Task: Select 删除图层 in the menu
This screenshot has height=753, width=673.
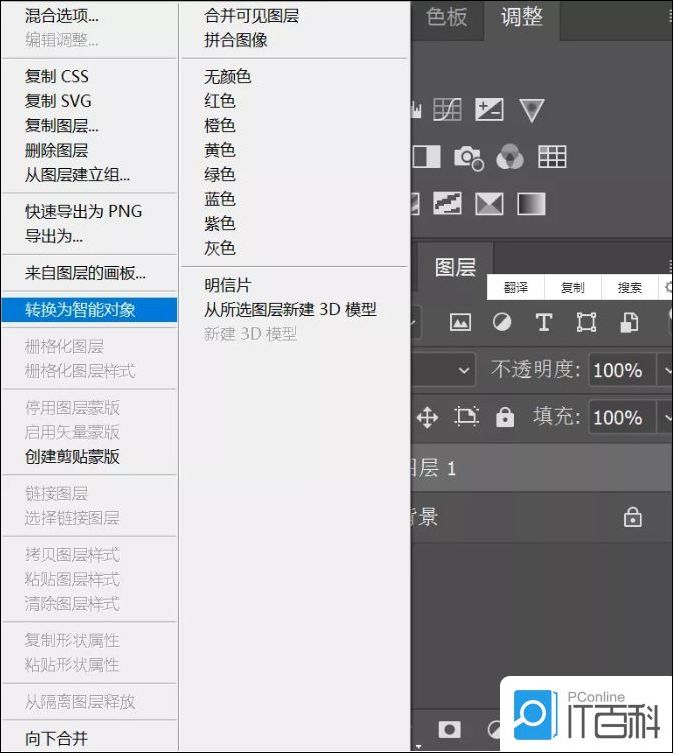Action: click(x=56, y=150)
